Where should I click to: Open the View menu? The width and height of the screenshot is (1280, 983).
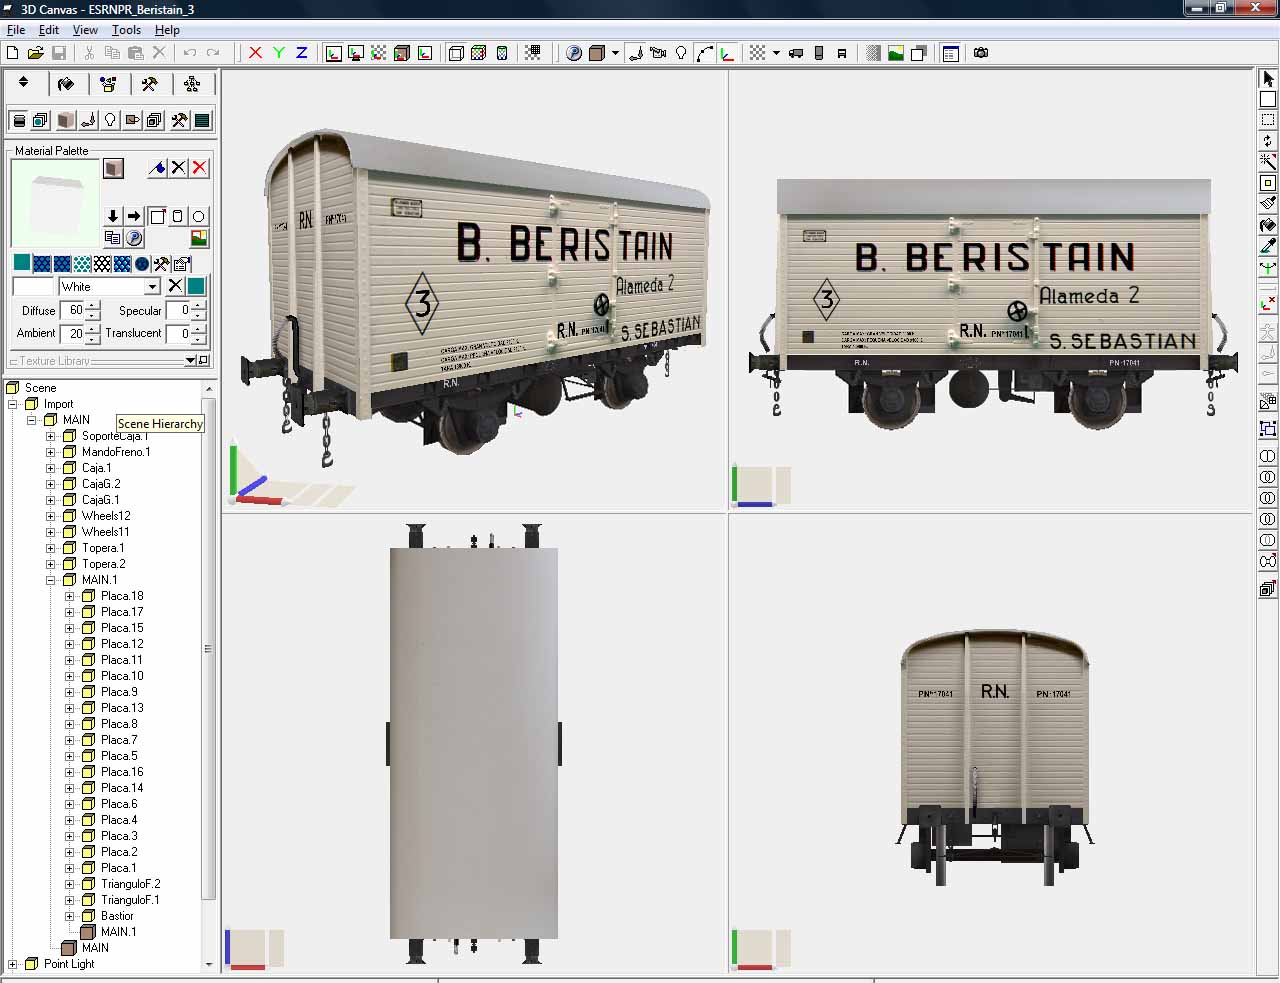pos(85,30)
